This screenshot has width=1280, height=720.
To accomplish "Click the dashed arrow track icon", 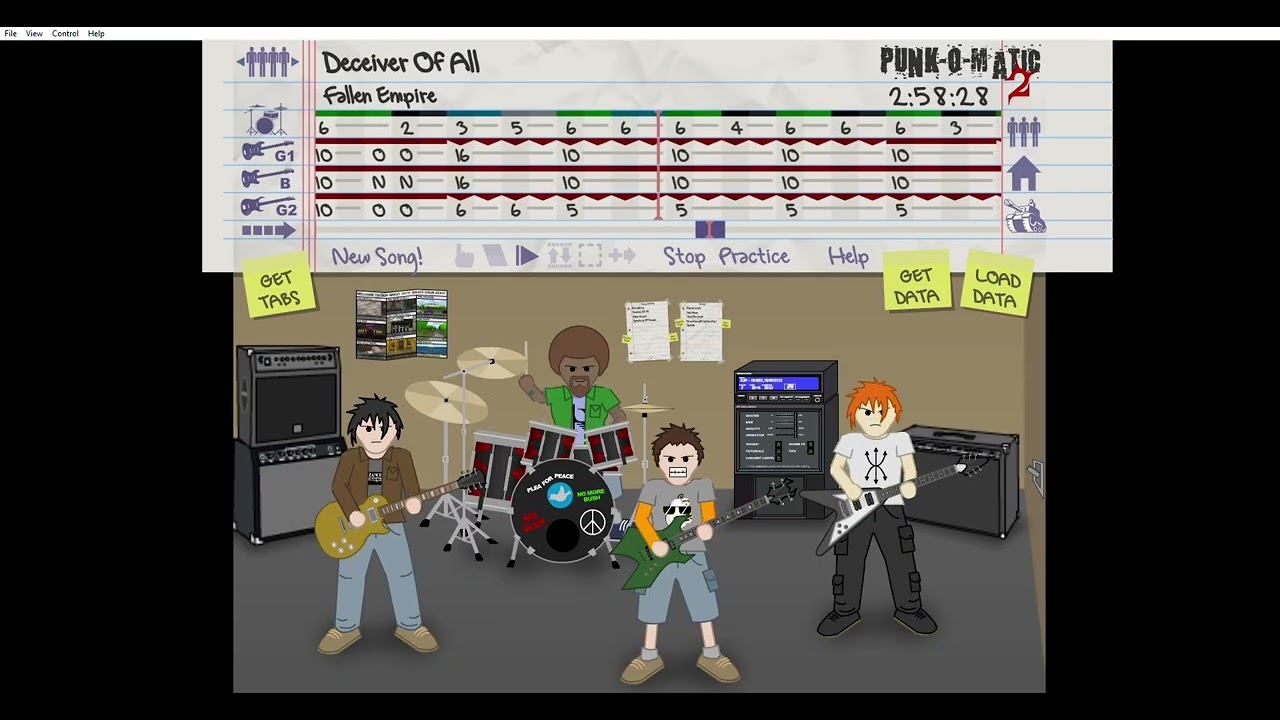I will 268,231.
